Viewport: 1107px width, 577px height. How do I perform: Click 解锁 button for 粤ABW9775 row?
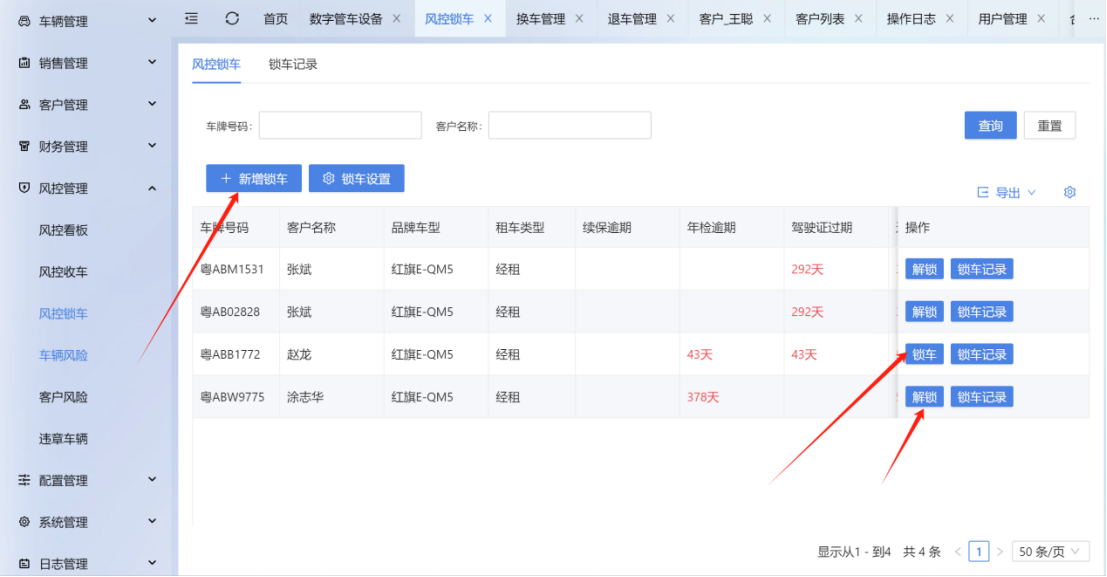coord(923,397)
